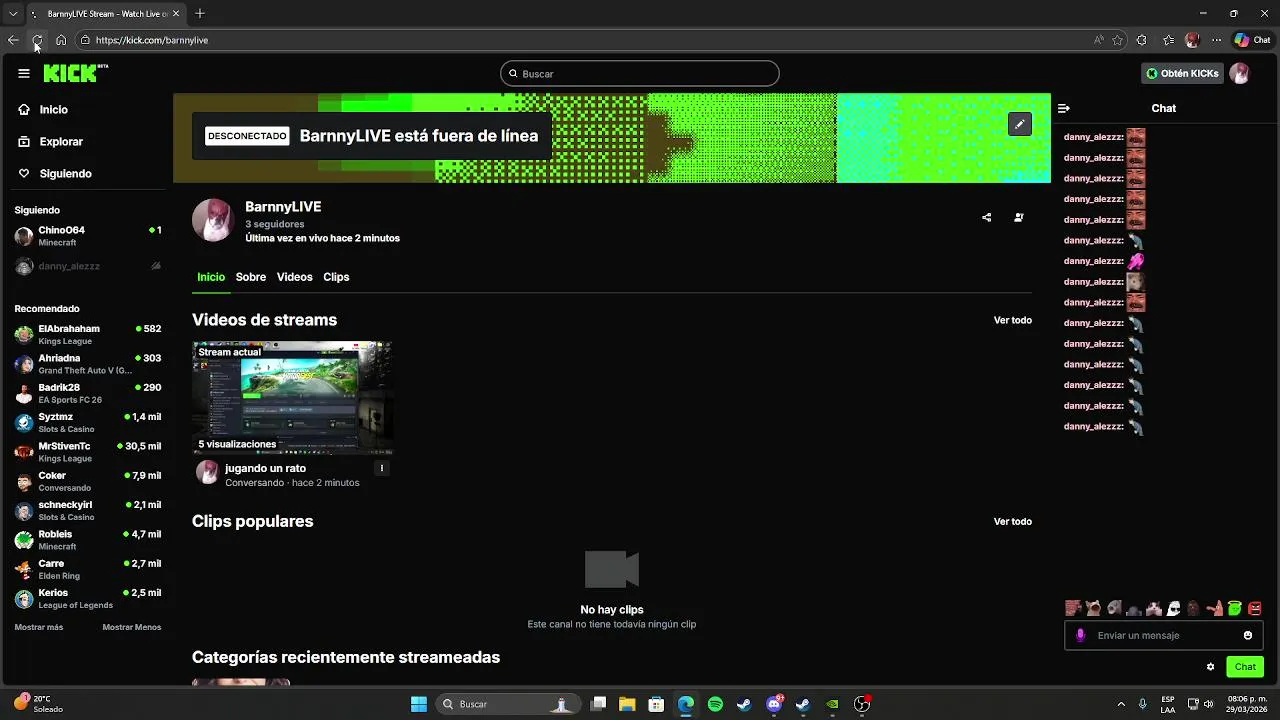Screen dimensions: 1280x720
Task: Add page to favorites star icon
Action: click(x=1117, y=40)
